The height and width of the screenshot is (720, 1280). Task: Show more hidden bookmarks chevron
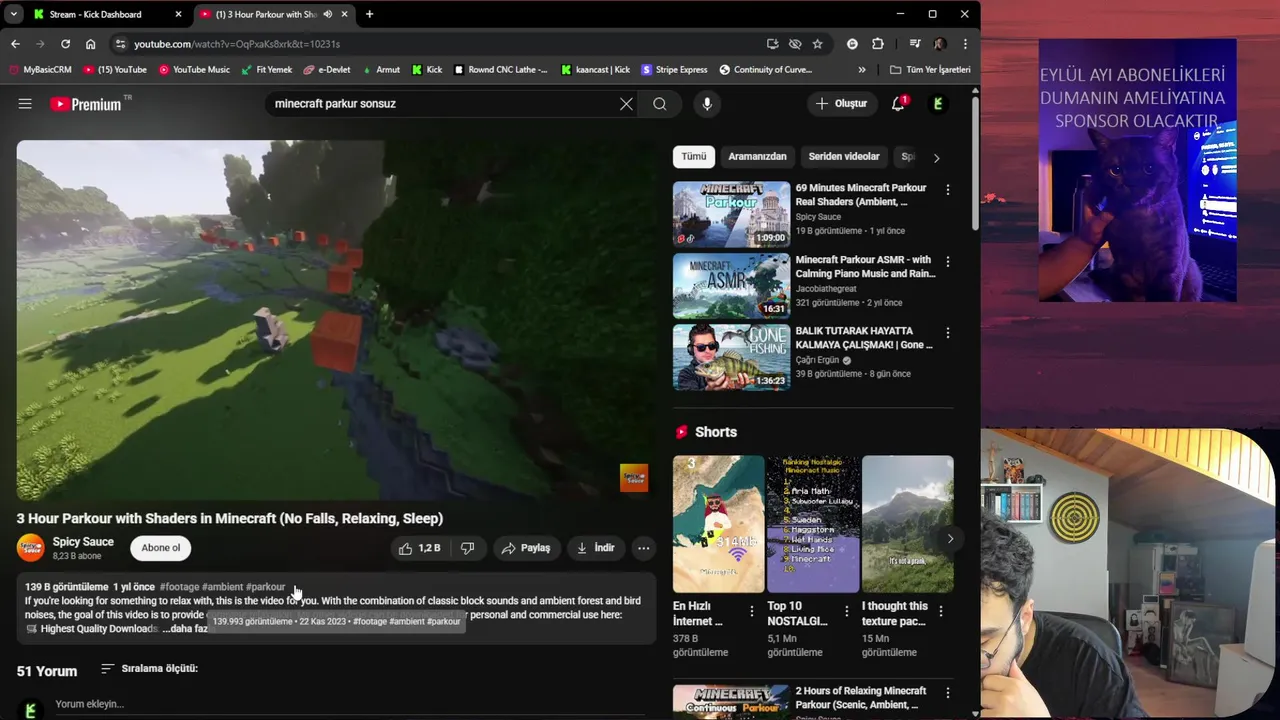pyautogui.click(x=862, y=70)
